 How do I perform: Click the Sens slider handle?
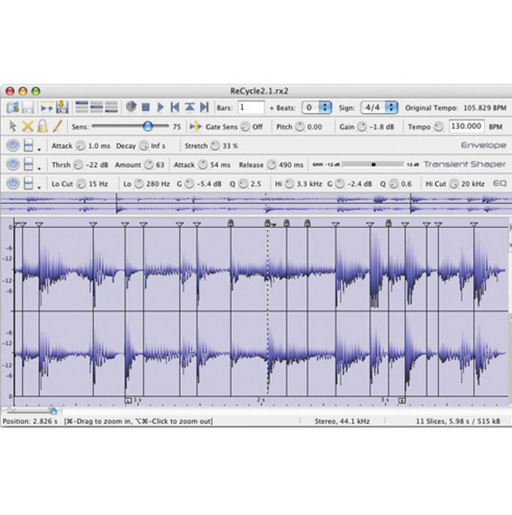(148, 126)
